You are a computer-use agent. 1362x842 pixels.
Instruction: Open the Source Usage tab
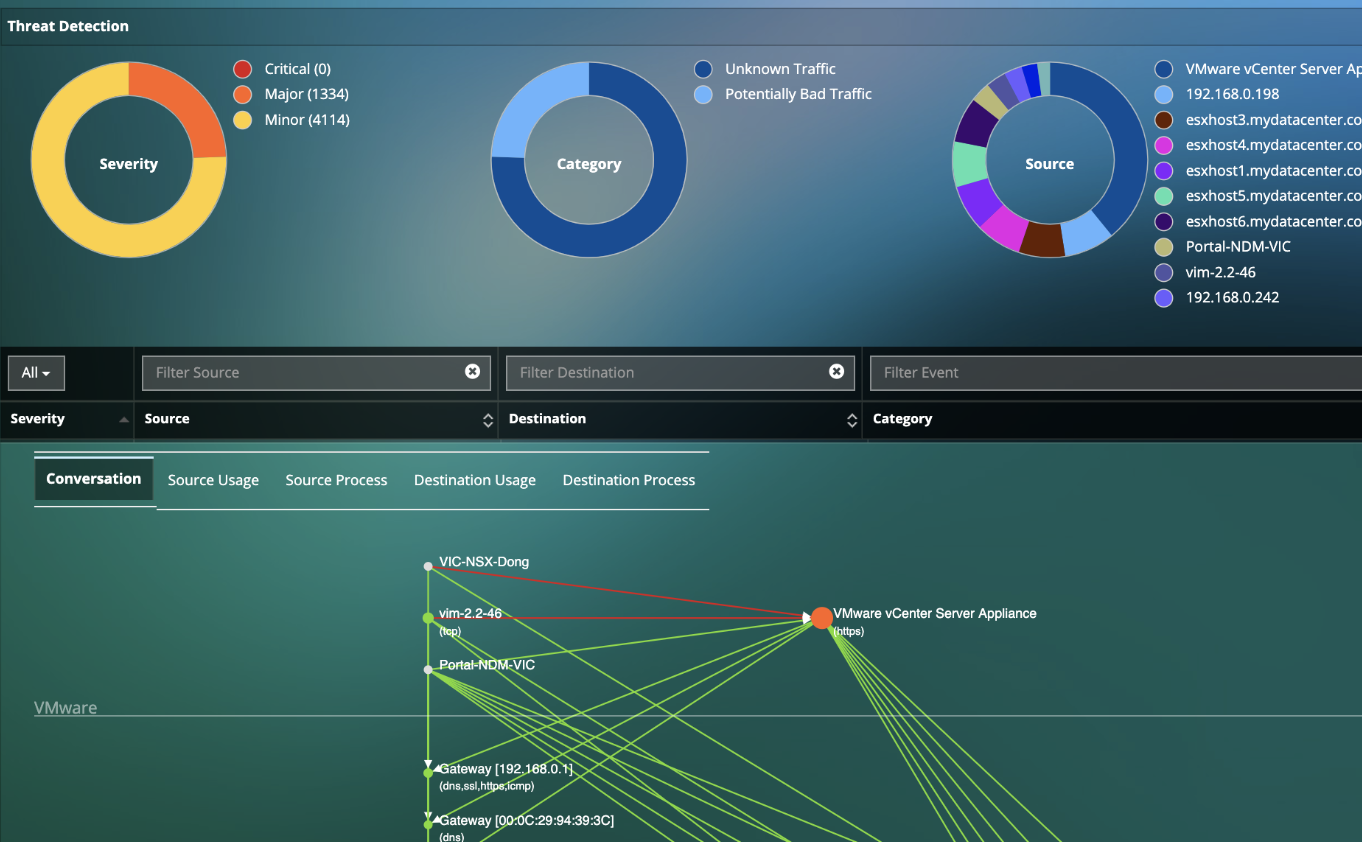(213, 480)
